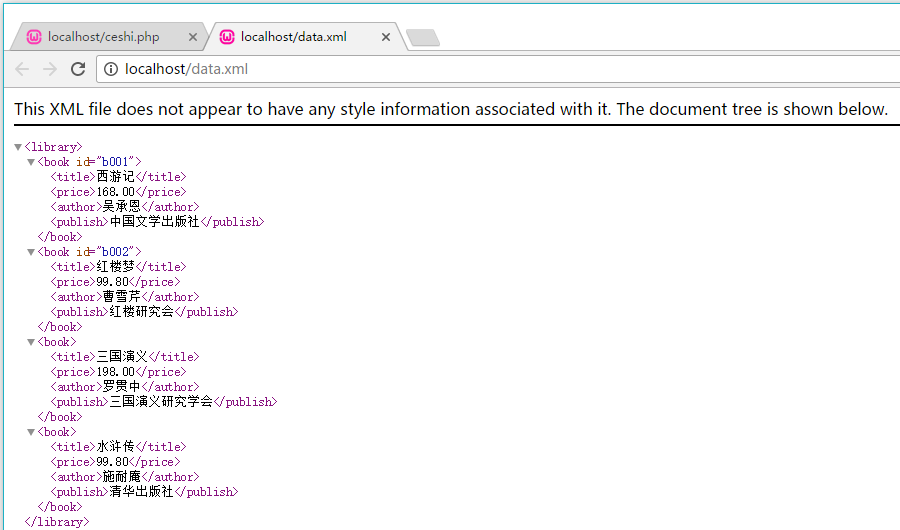Click the title text 水浒传
Image resolution: width=900 pixels, height=530 pixels.
click(x=115, y=447)
